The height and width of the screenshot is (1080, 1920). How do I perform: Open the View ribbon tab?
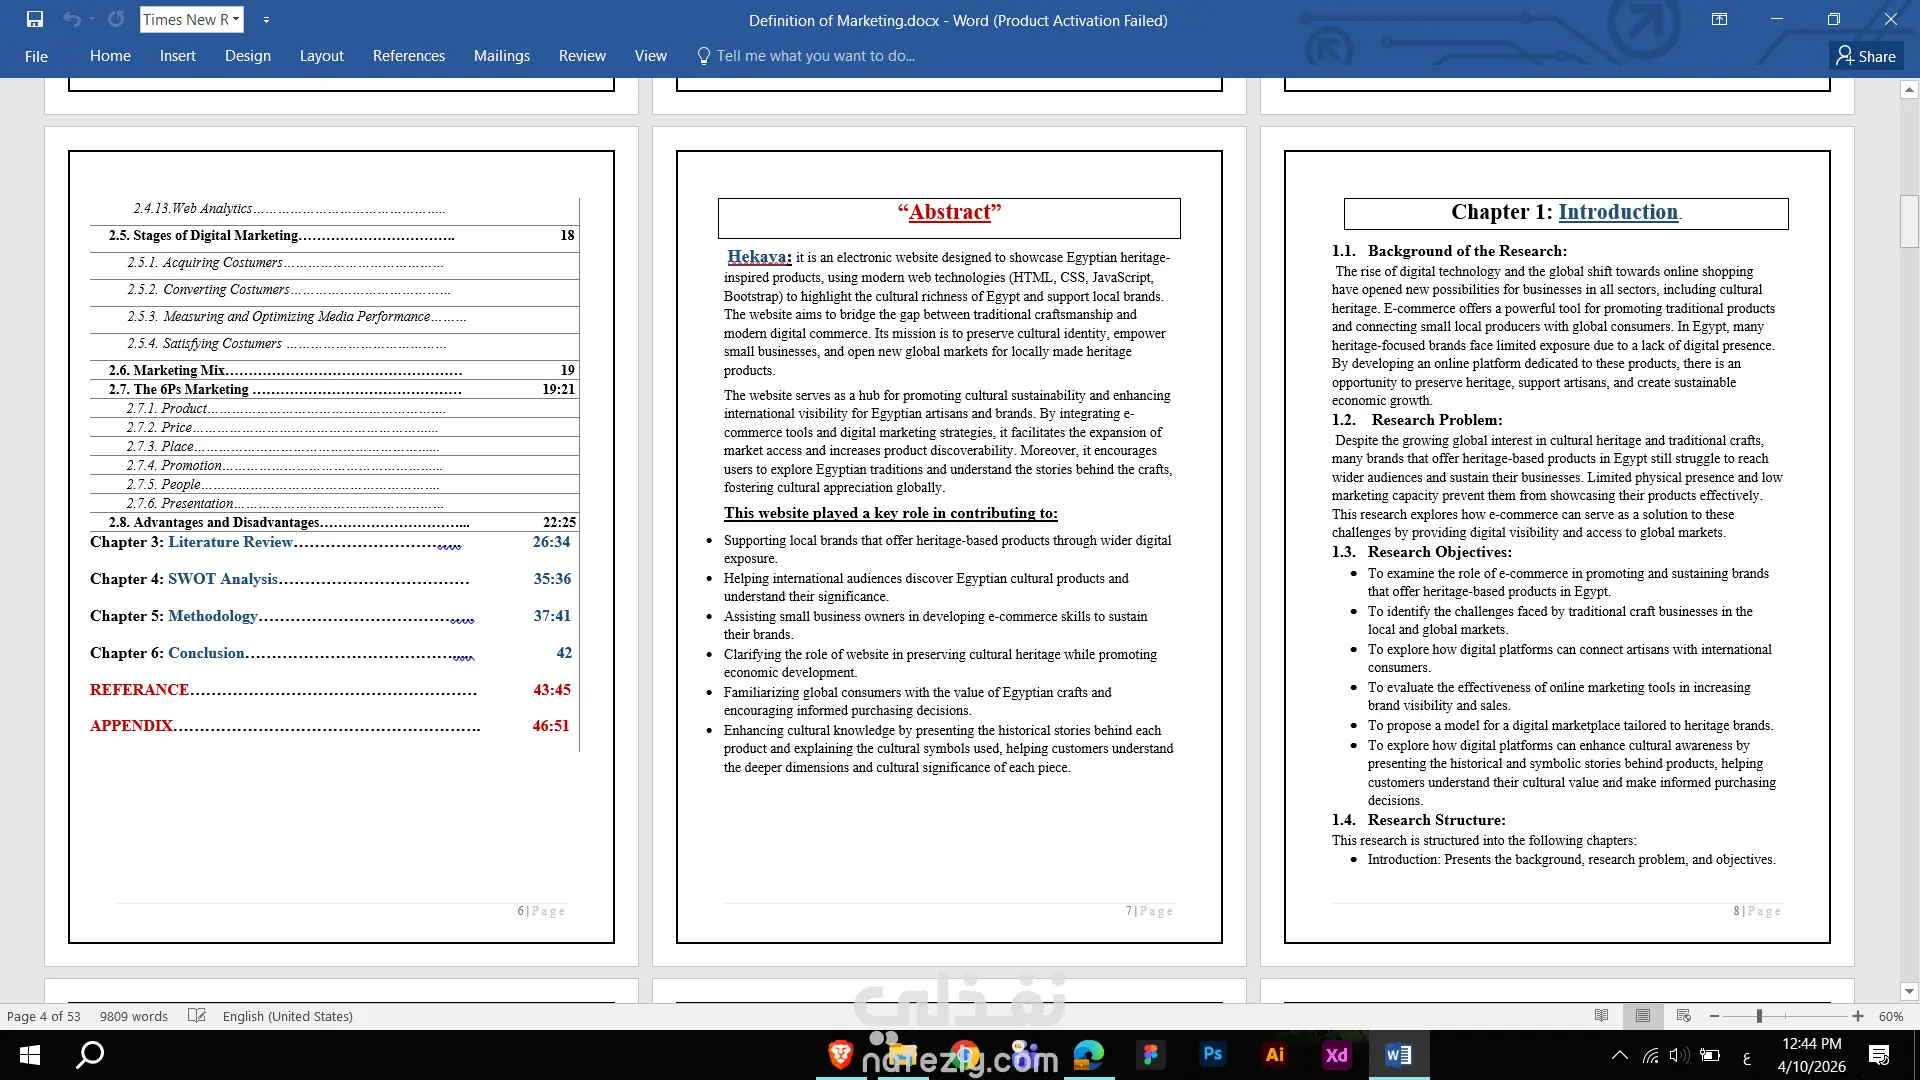(651, 56)
